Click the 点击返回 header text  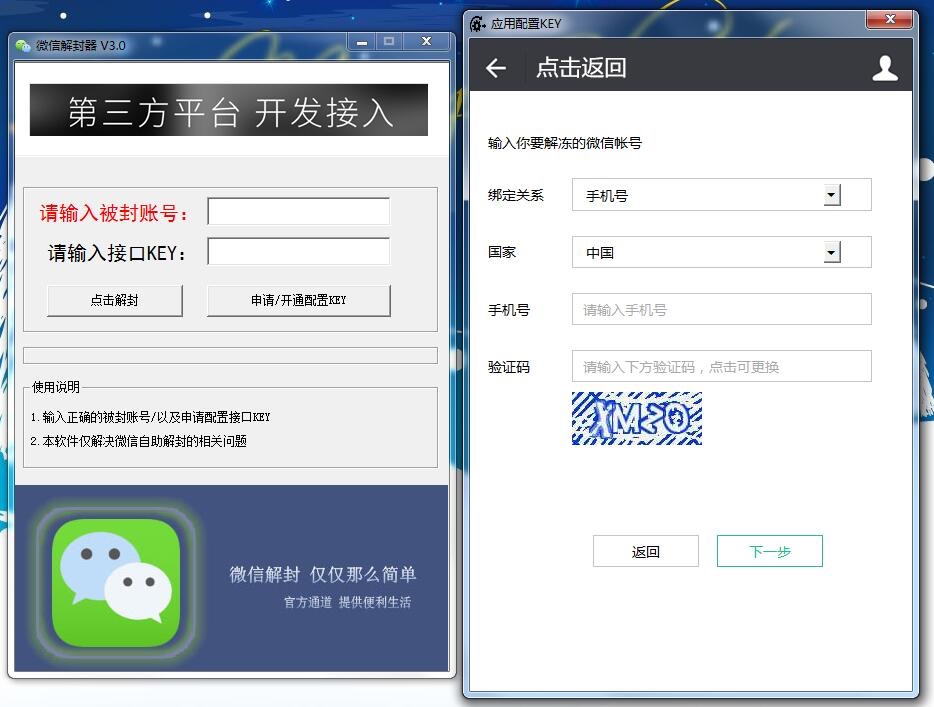[581, 67]
